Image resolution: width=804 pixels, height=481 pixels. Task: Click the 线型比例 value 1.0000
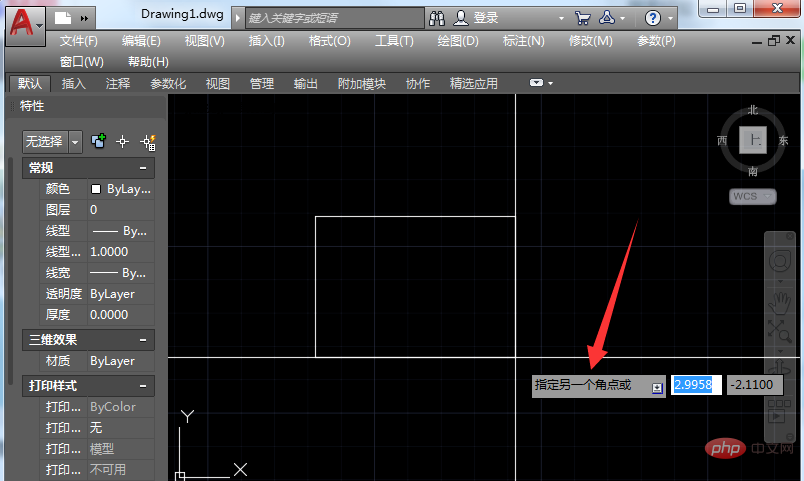click(x=121, y=252)
